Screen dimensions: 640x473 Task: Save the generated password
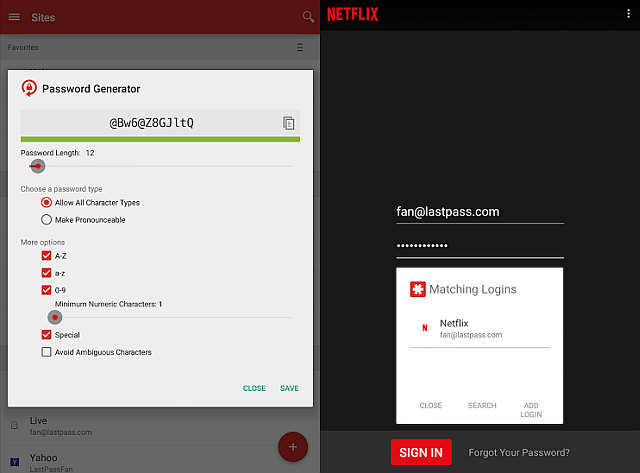[289, 388]
